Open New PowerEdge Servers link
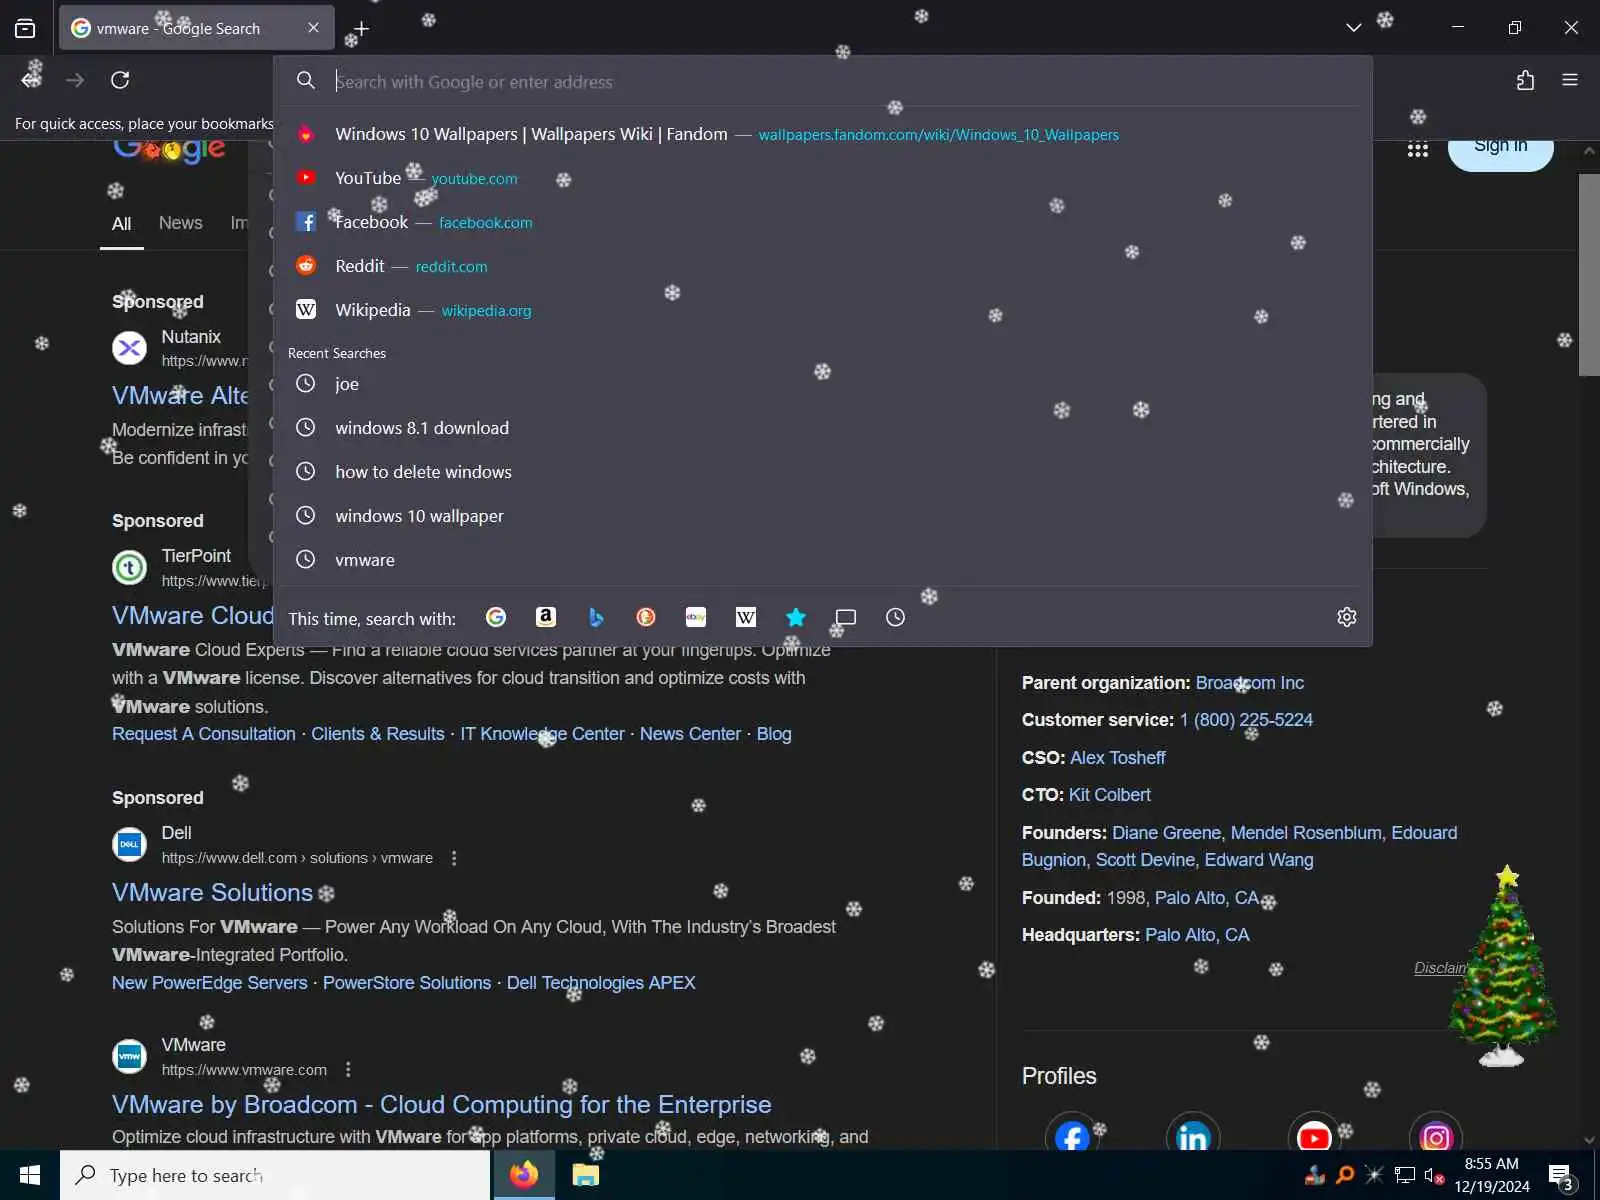This screenshot has height=1200, width=1600. (210, 983)
